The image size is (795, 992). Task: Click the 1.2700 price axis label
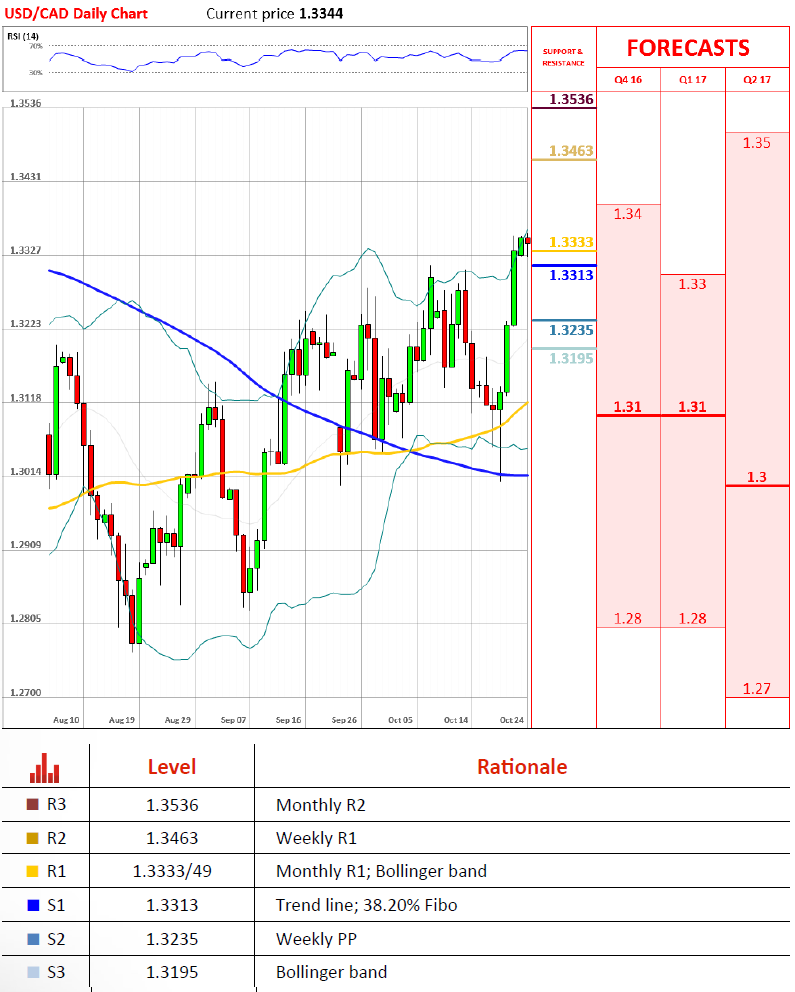(26, 693)
